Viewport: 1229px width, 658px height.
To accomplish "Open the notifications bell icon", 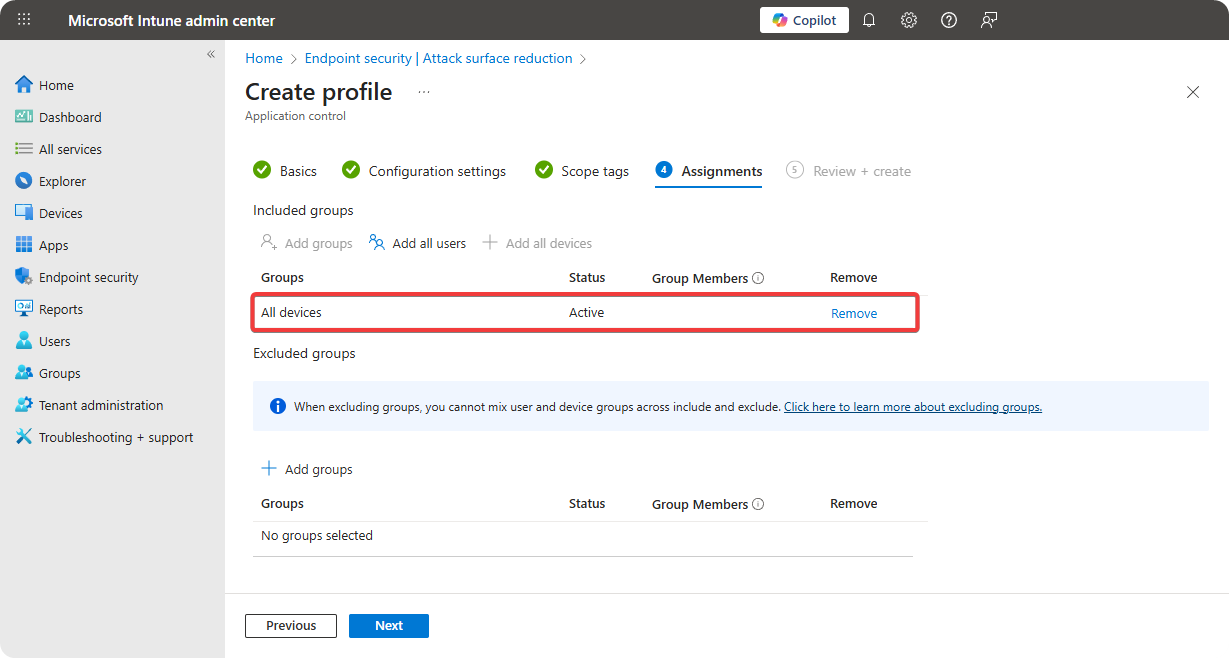I will point(869,20).
